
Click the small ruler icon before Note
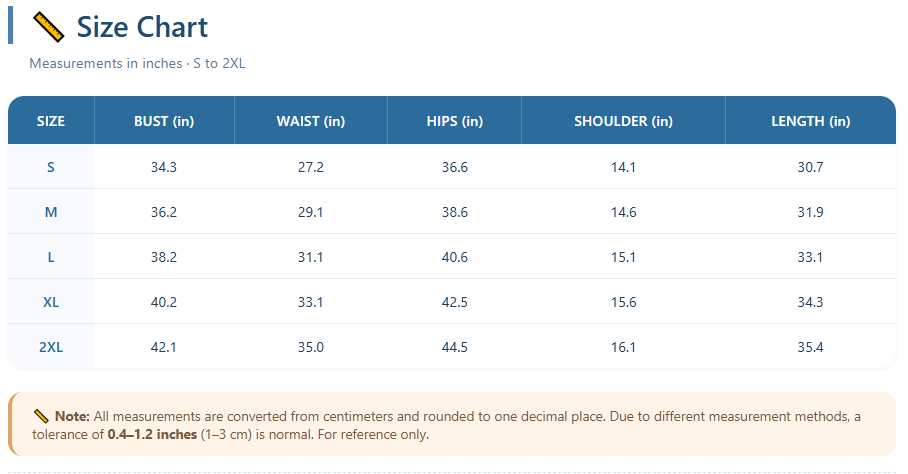point(41,416)
